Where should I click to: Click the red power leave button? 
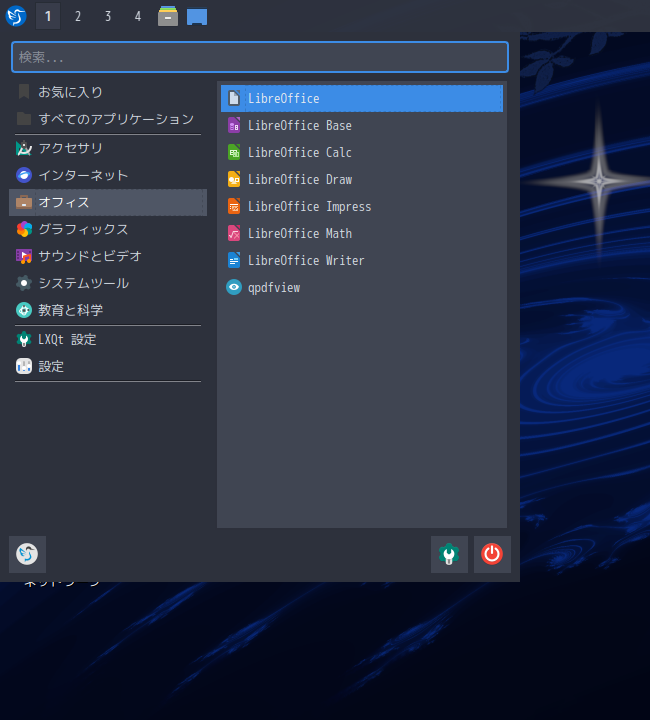[492, 554]
